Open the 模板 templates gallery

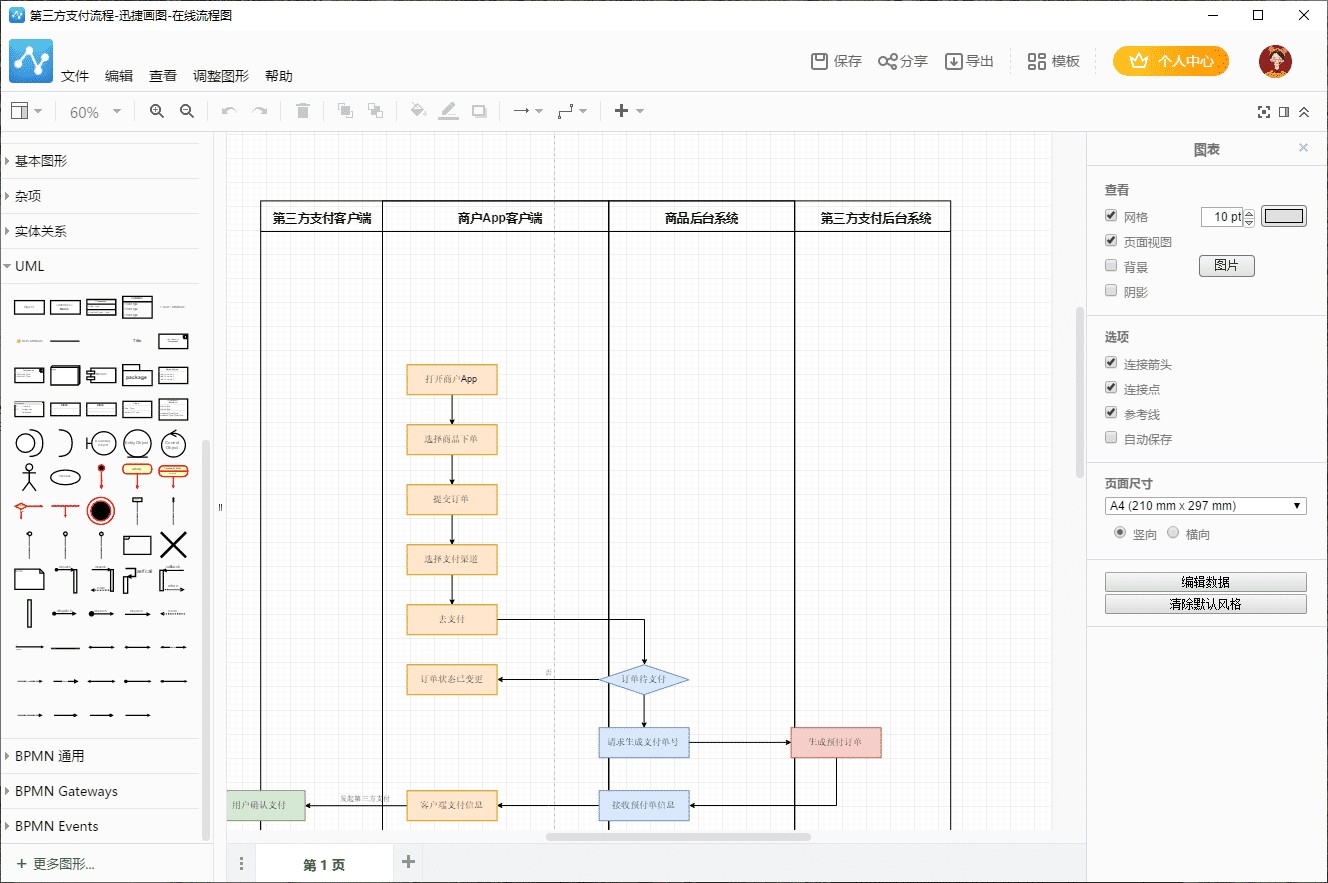1054,61
